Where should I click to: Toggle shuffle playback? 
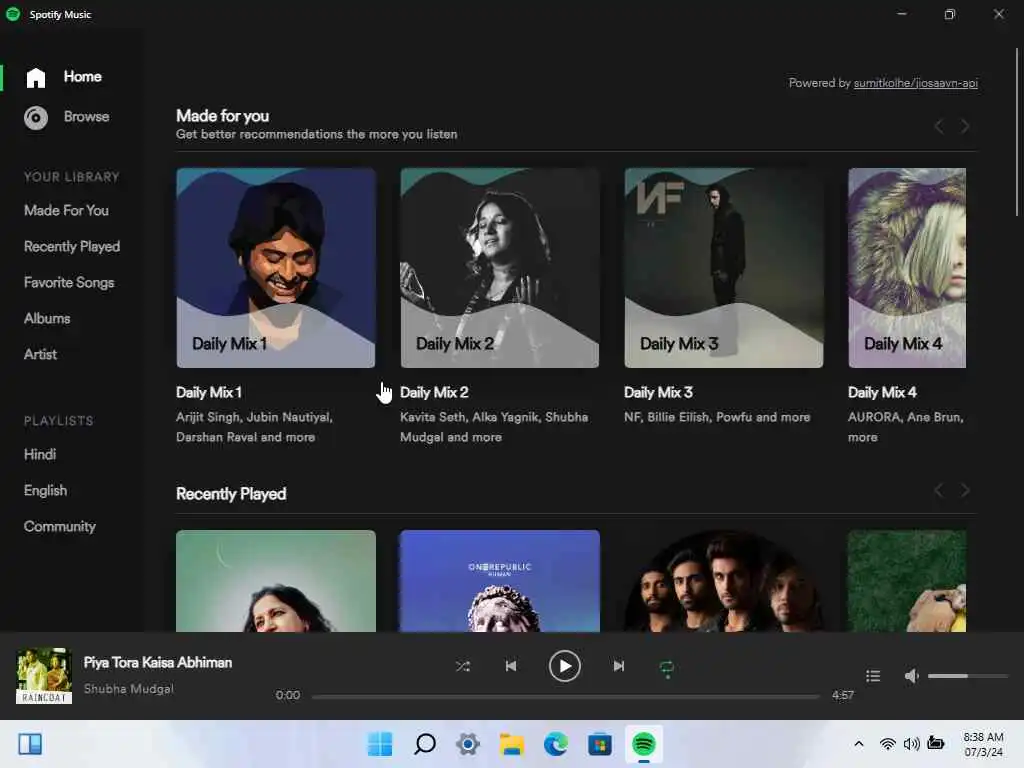click(462, 666)
